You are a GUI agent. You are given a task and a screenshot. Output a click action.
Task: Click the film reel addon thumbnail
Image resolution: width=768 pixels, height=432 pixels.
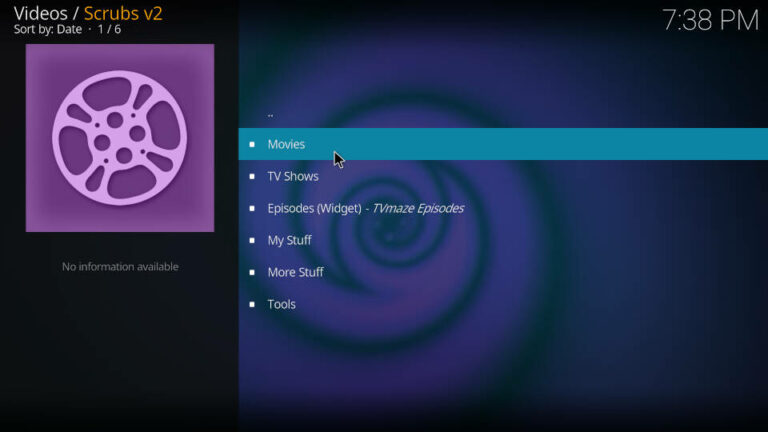120,138
